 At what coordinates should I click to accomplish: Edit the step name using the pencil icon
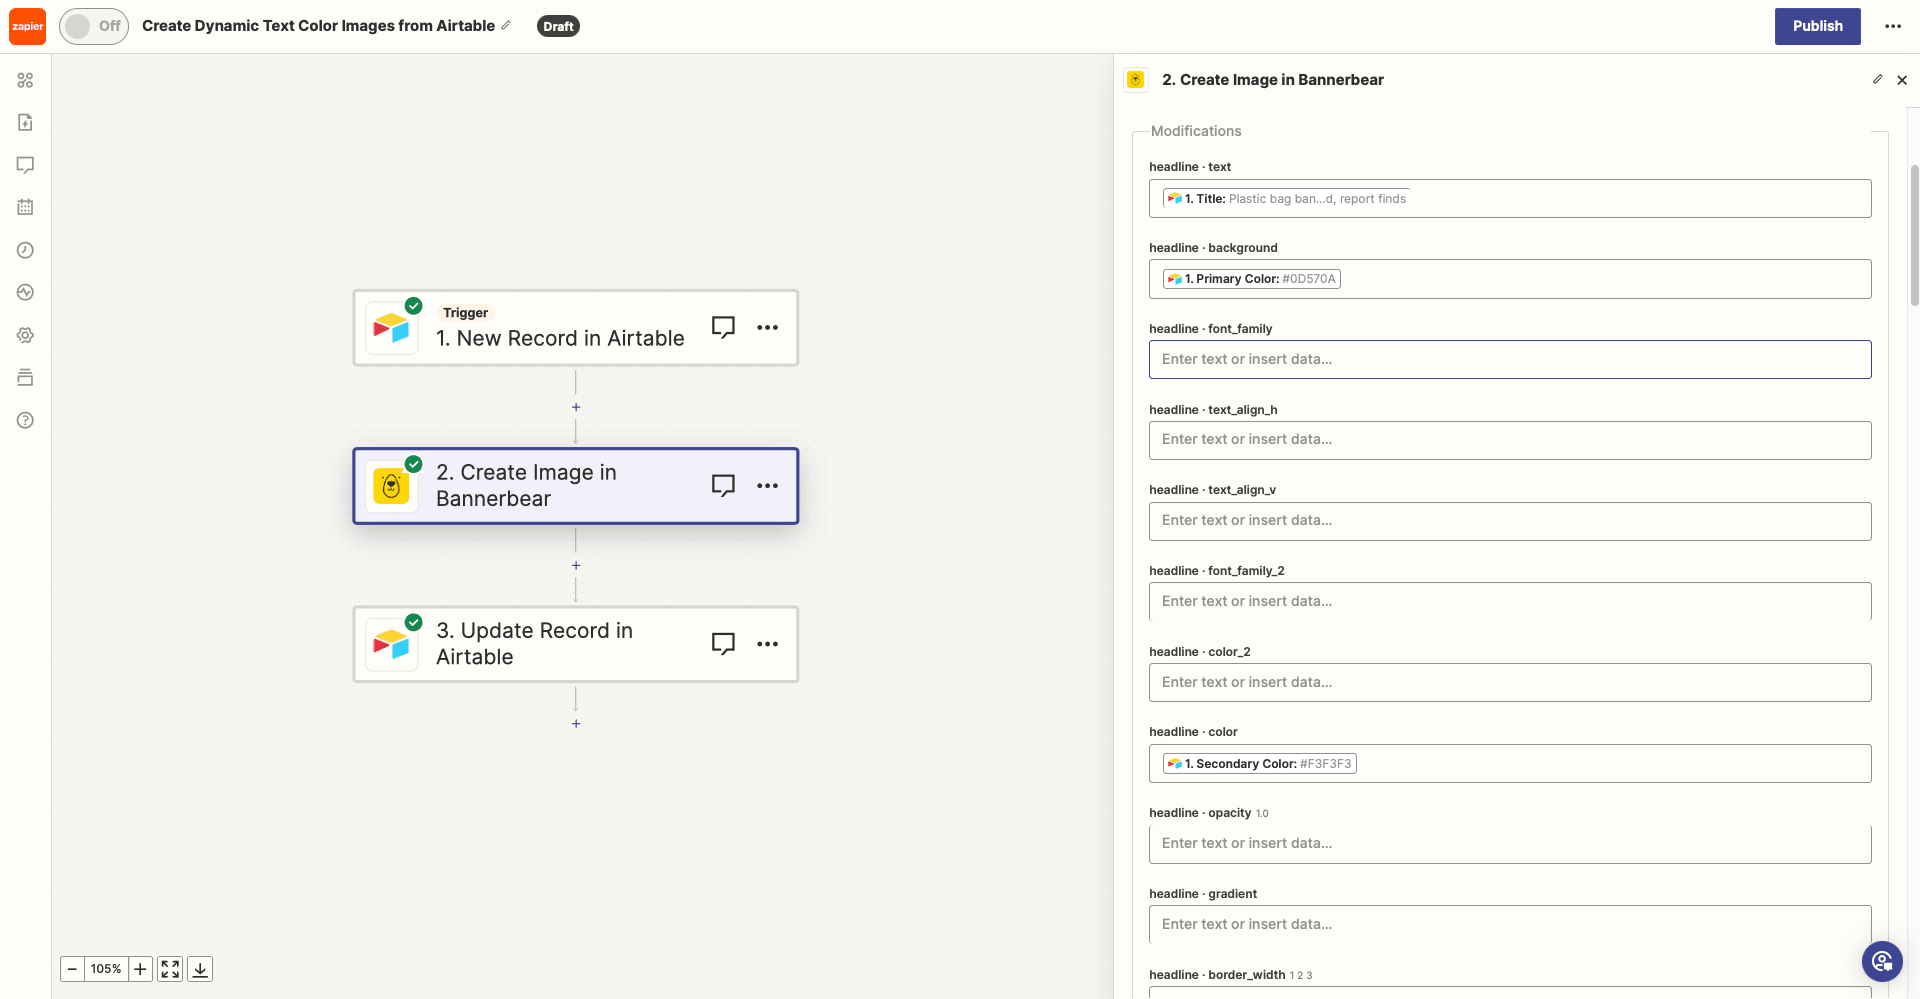pyautogui.click(x=1878, y=79)
